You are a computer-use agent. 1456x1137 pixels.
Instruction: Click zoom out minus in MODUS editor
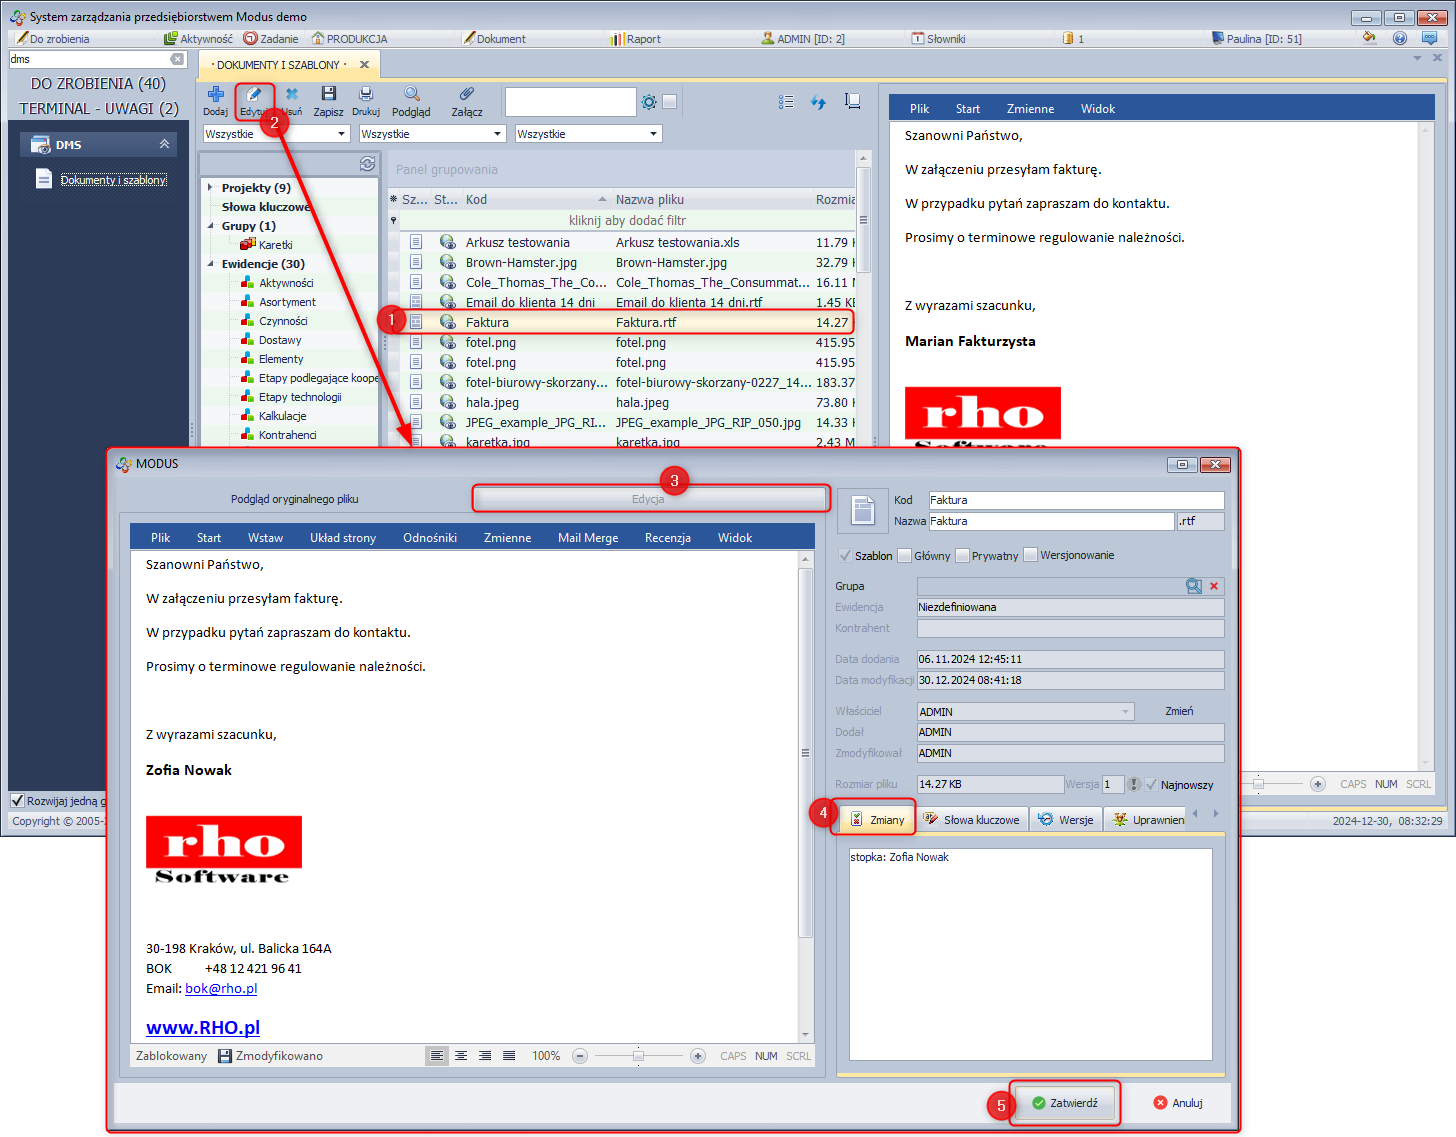(579, 1056)
